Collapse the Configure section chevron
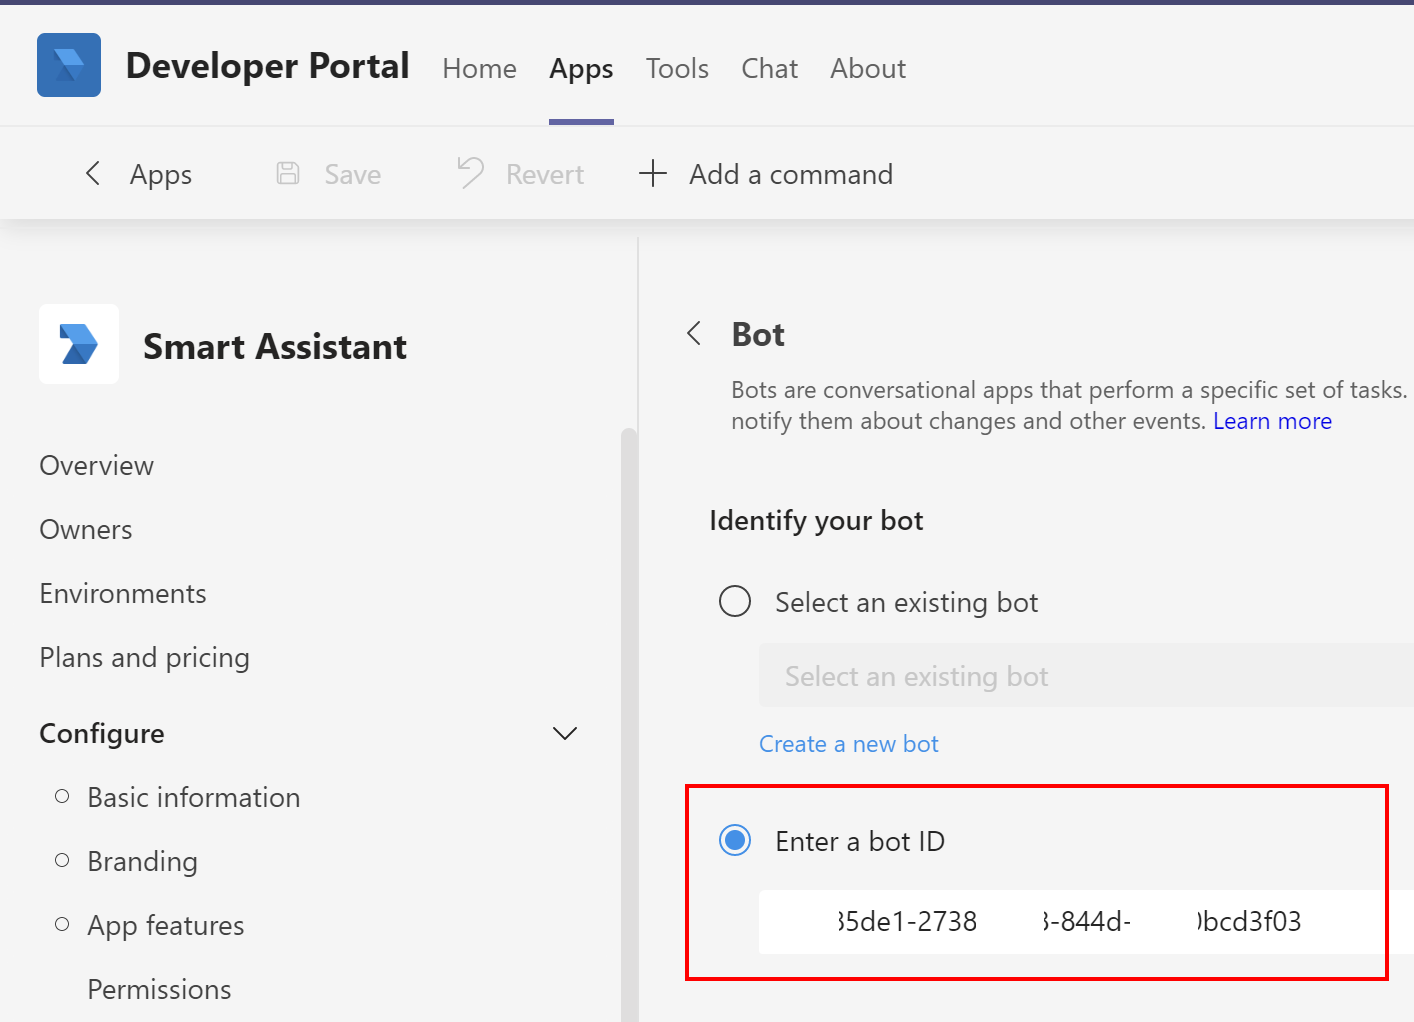 tap(565, 733)
